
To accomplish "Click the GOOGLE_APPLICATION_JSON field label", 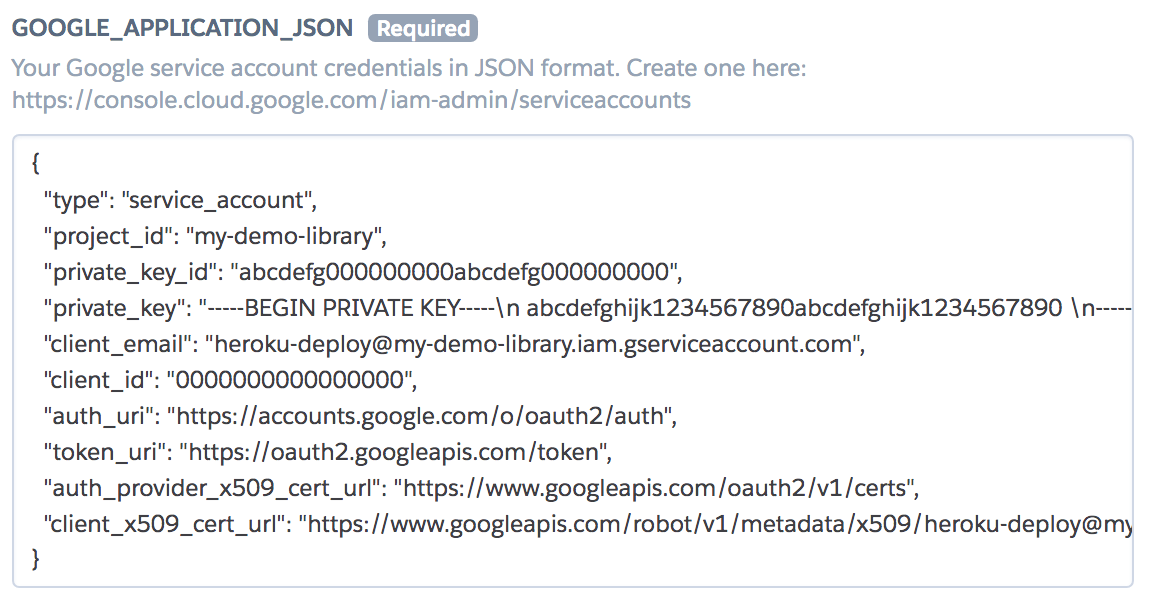I will point(183,28).
